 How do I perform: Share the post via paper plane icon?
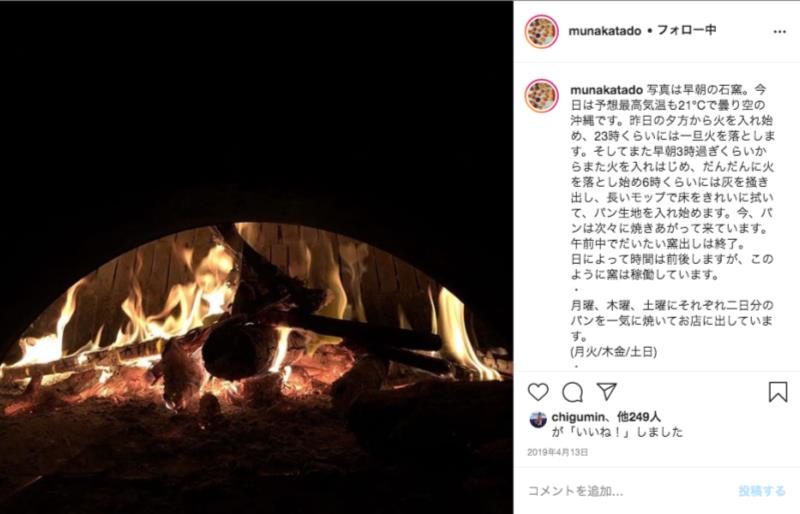[x=607, y=391]
